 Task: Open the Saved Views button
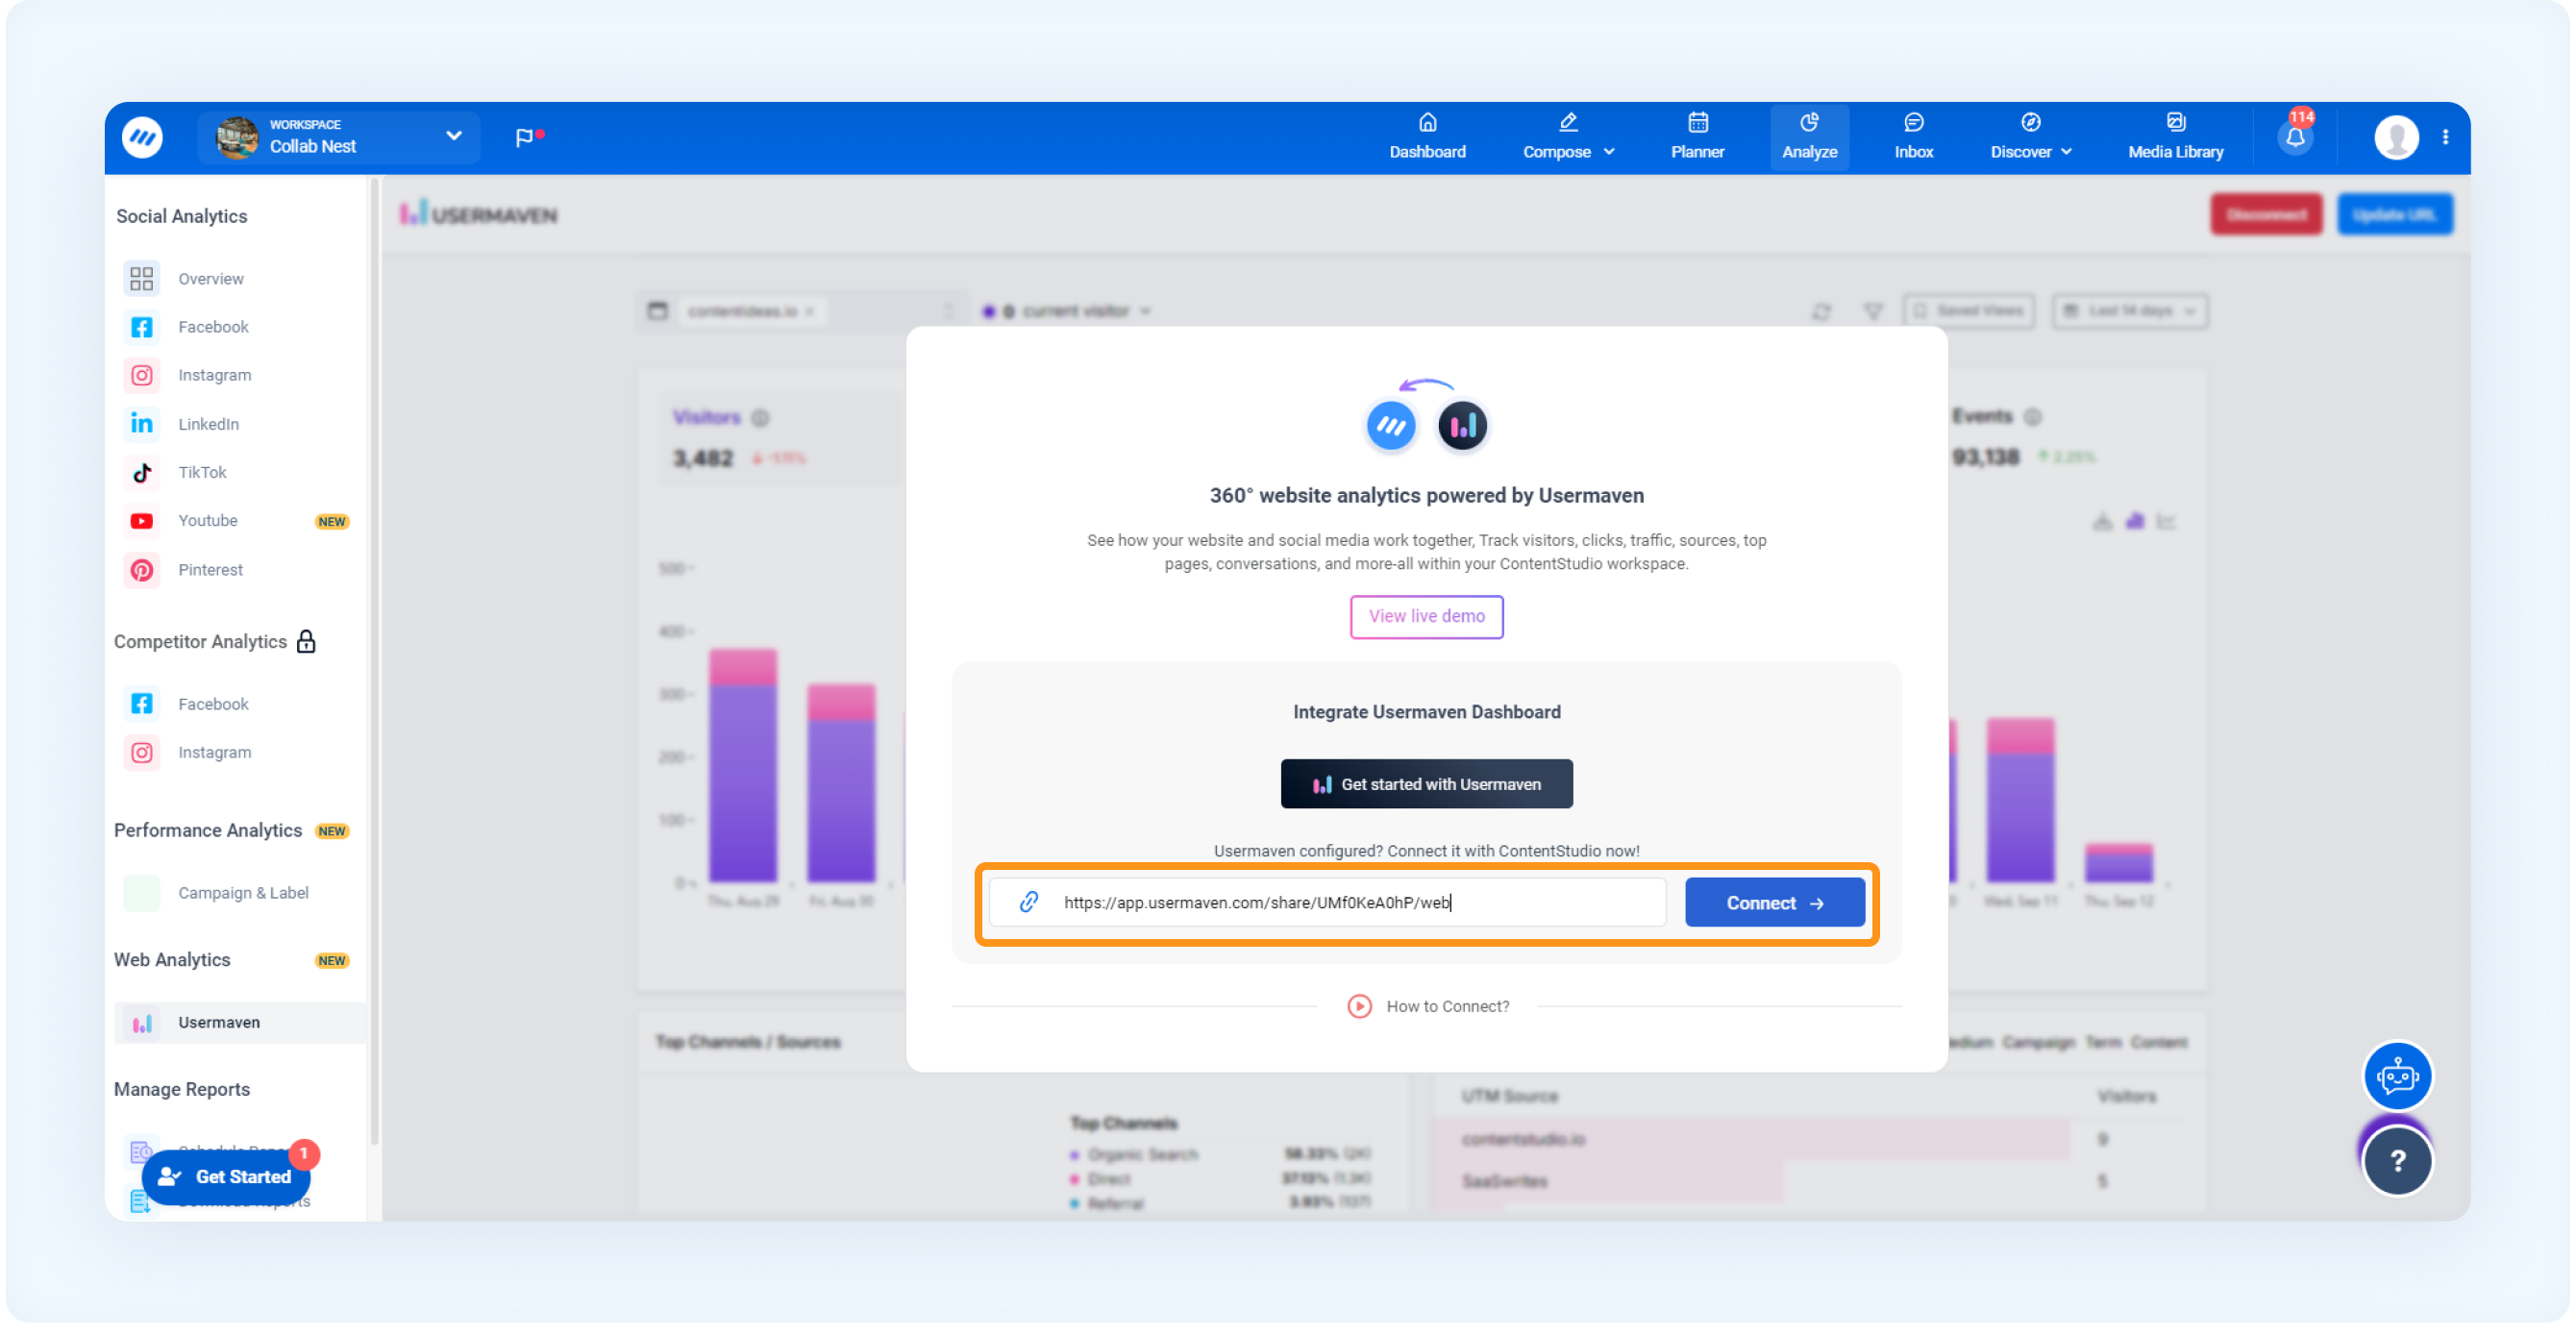click(1968, 311)
